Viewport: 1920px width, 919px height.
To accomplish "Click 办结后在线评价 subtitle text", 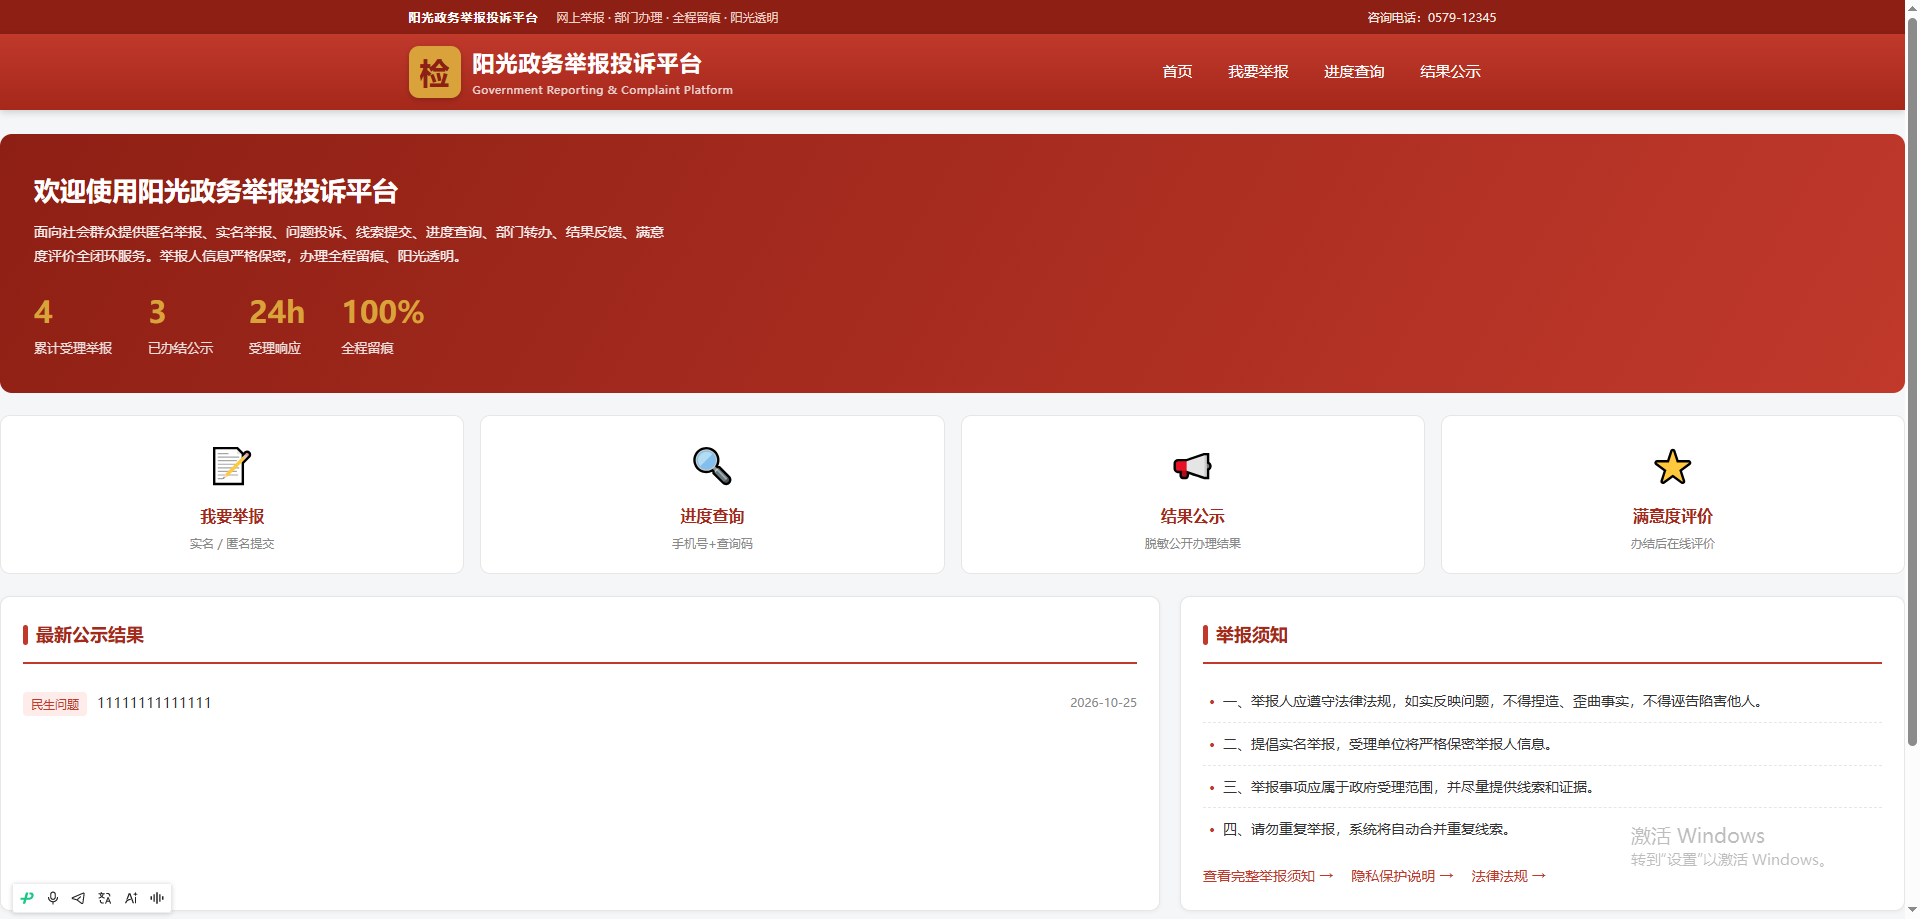I will click(1672, 544).
